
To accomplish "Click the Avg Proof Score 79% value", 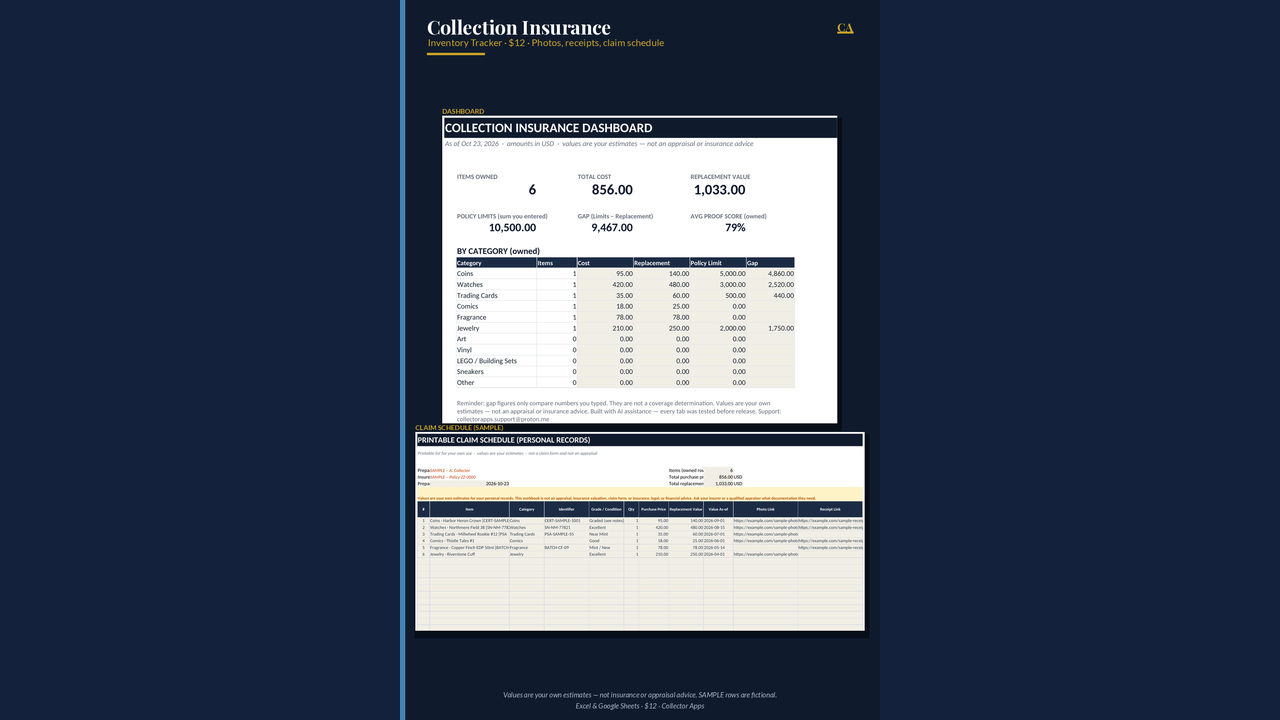I will point(735,228).
